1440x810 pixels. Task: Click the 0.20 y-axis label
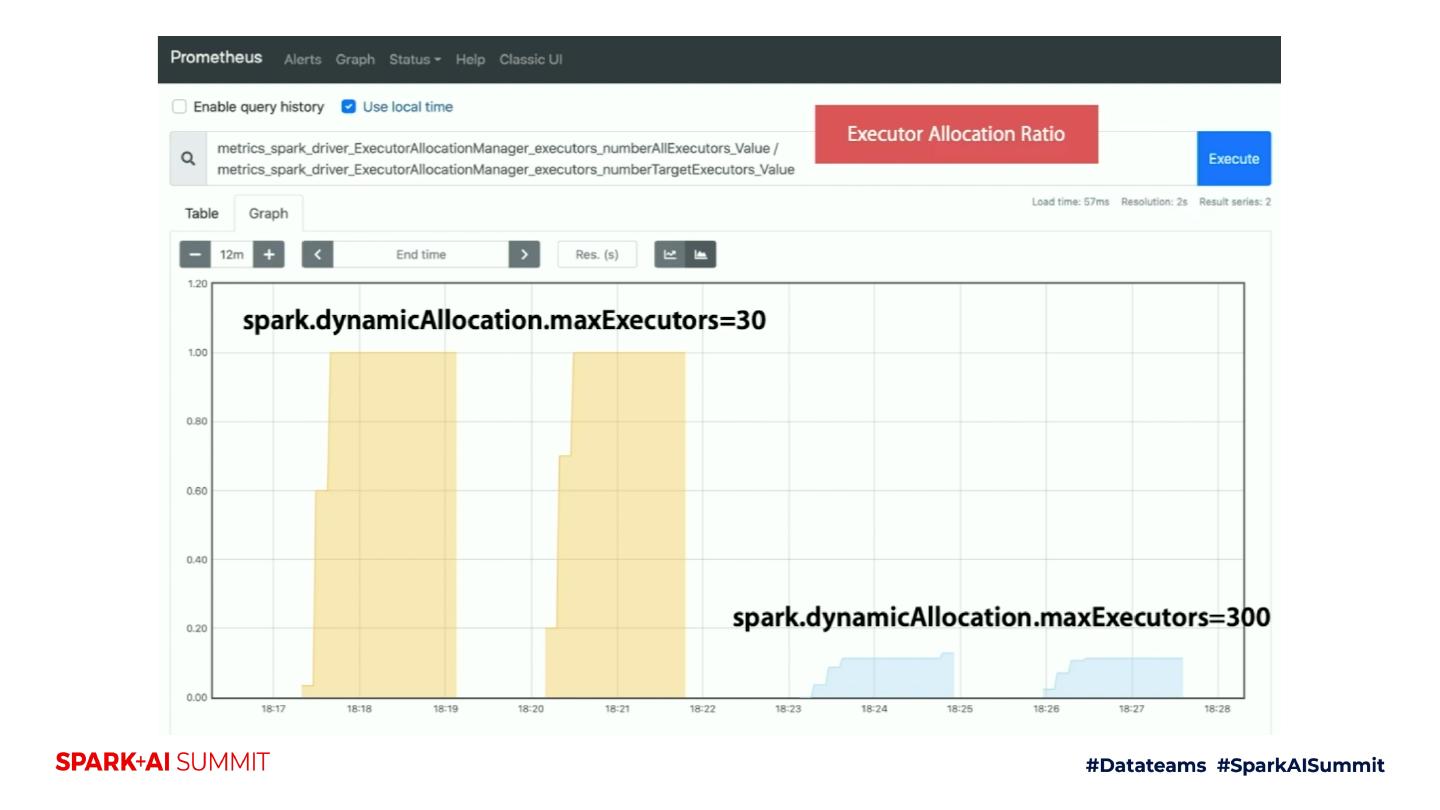click(x=196, y=629)
